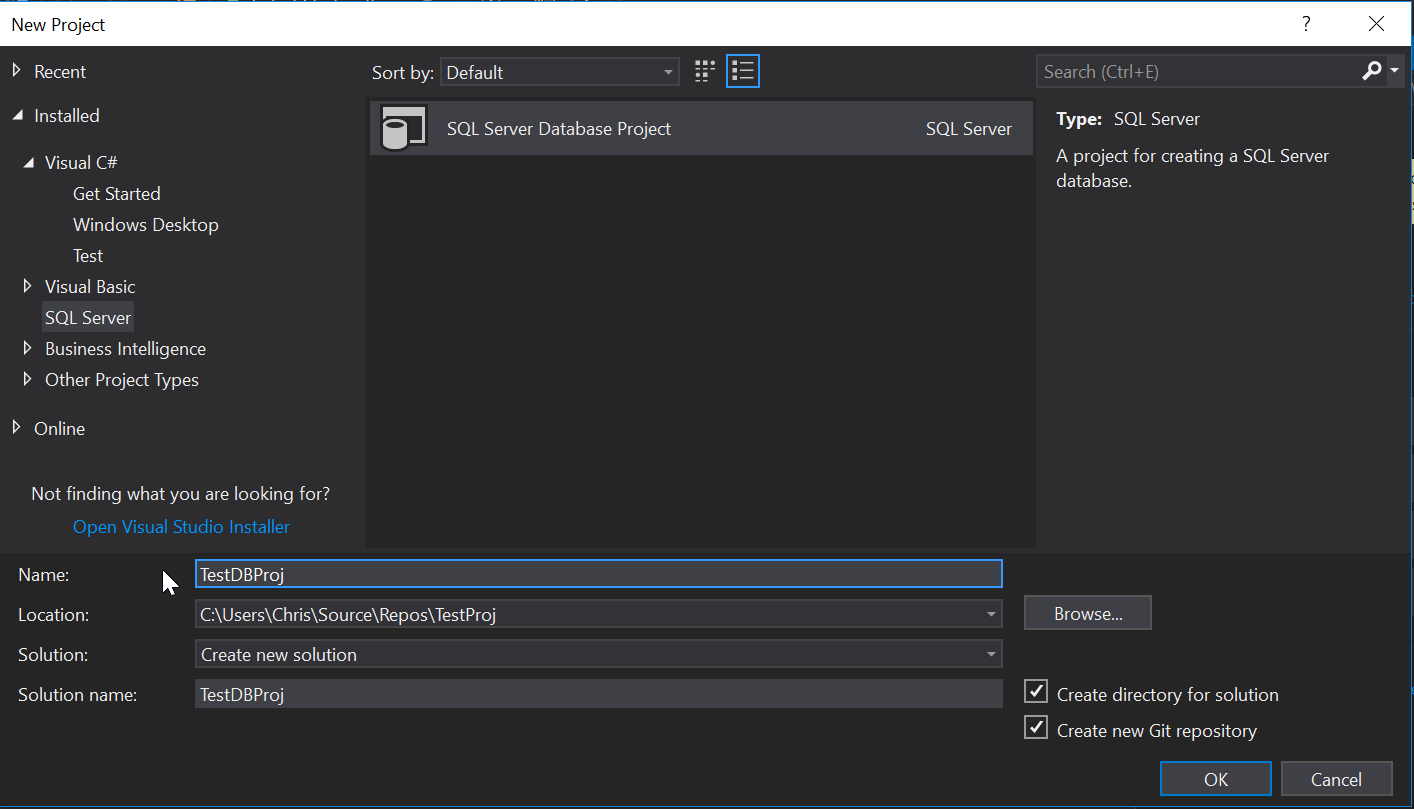
Task: Switch to medium icons list view
Action: pos(742,71)
